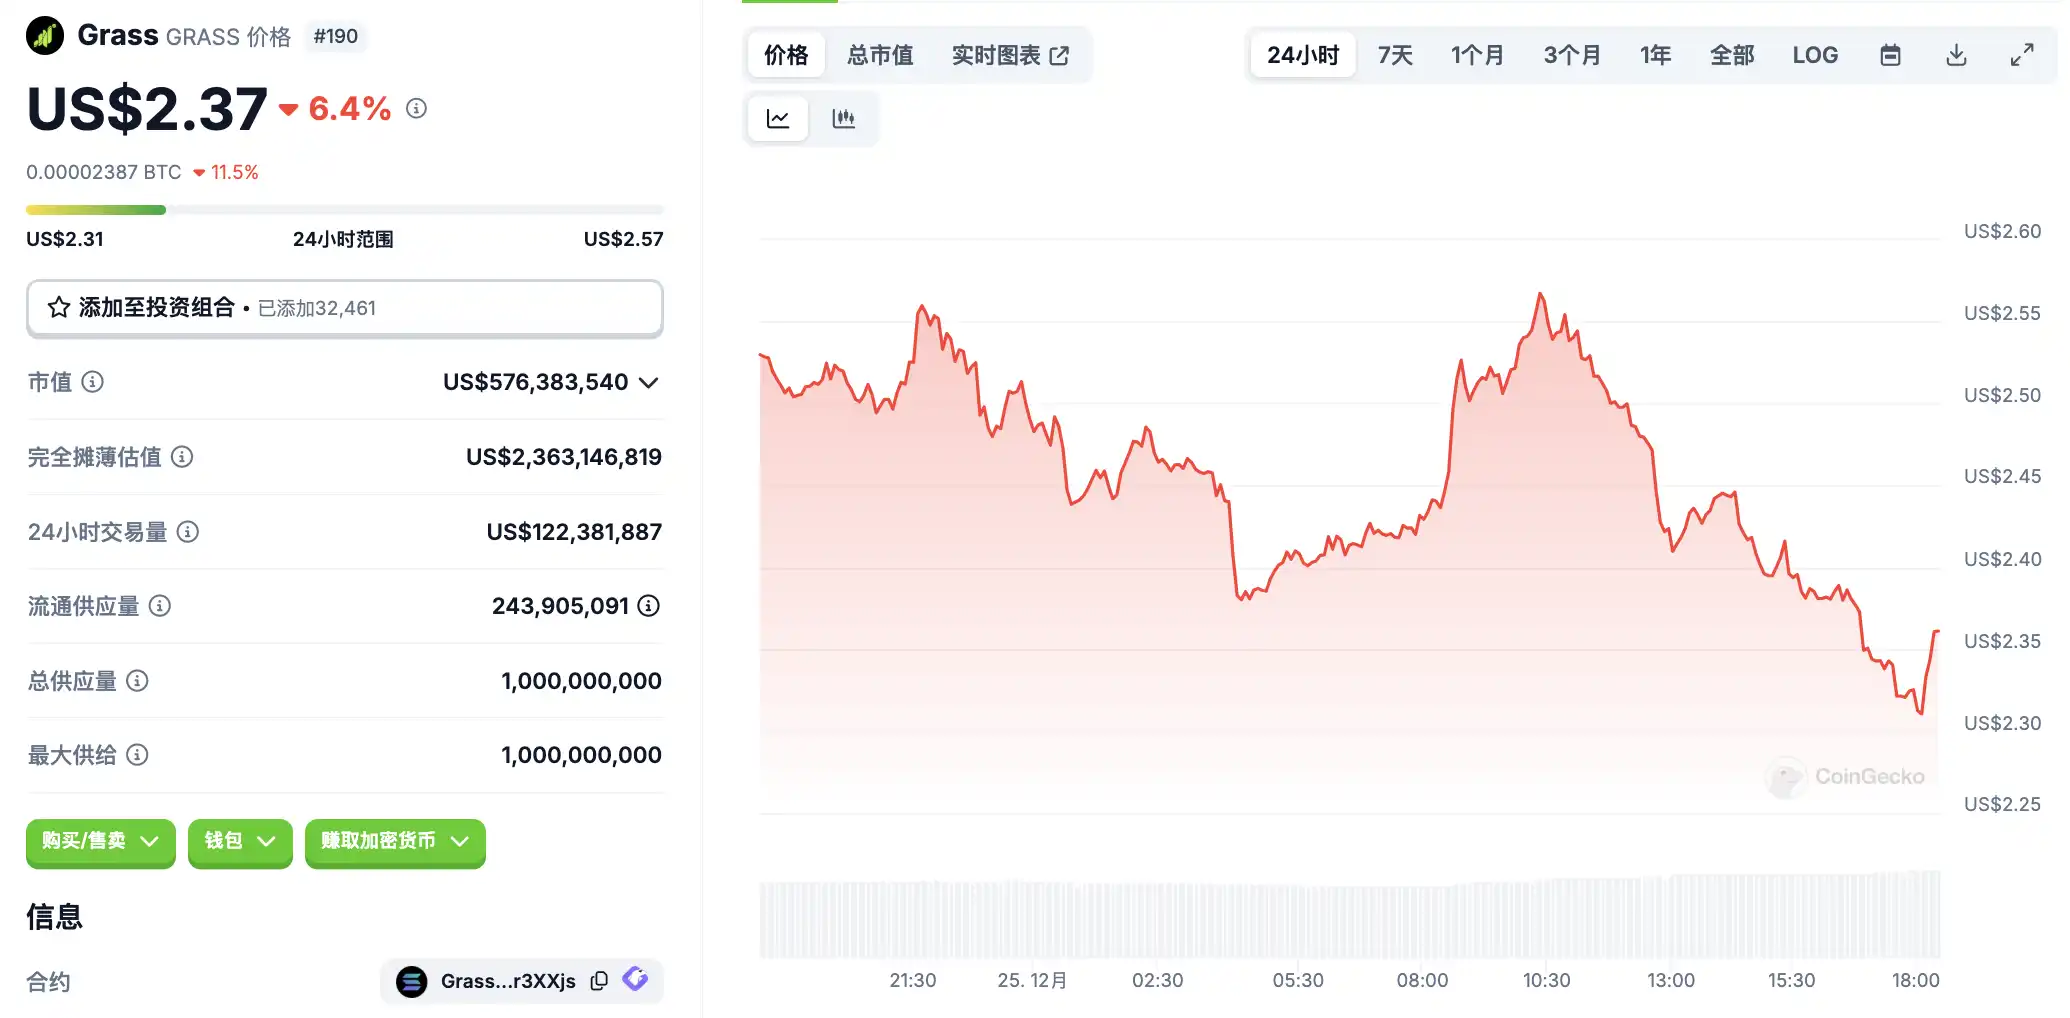Viewport: 2070px width, 1018px height.
Task: Expand chart to fullscreen
Action: tap(2022, 55)
